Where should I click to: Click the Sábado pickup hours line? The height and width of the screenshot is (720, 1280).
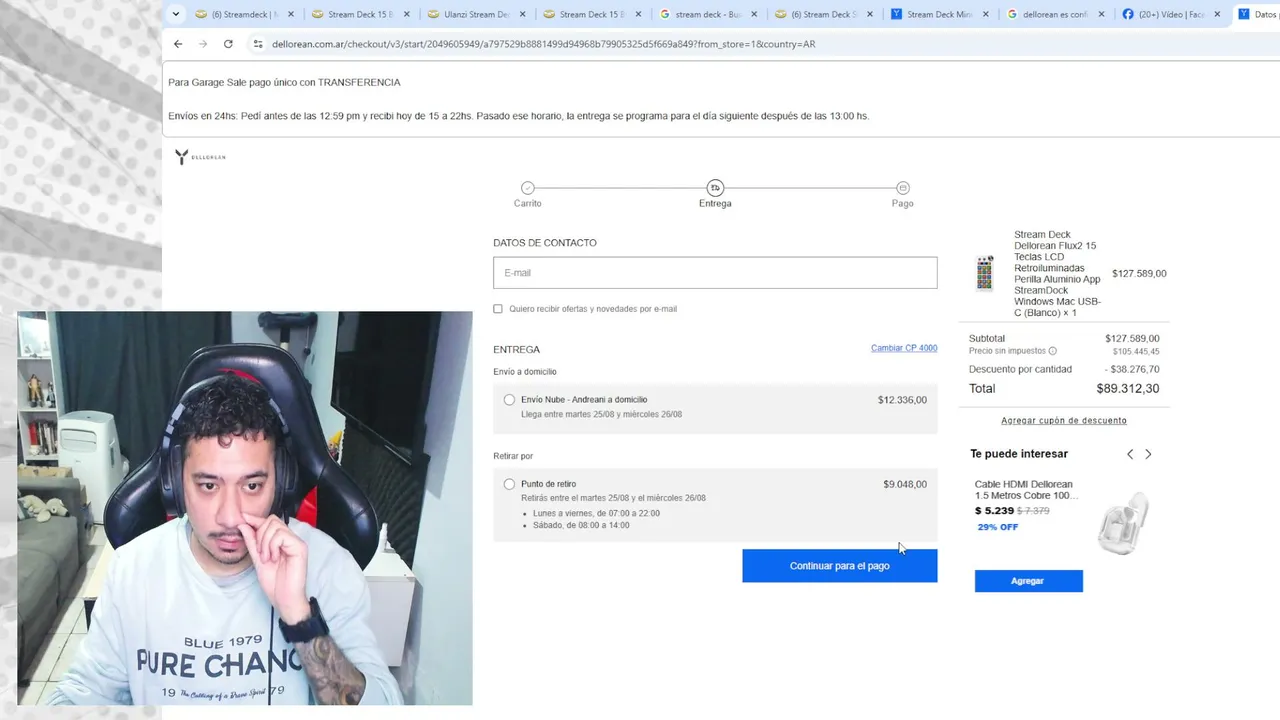point(581,526)
